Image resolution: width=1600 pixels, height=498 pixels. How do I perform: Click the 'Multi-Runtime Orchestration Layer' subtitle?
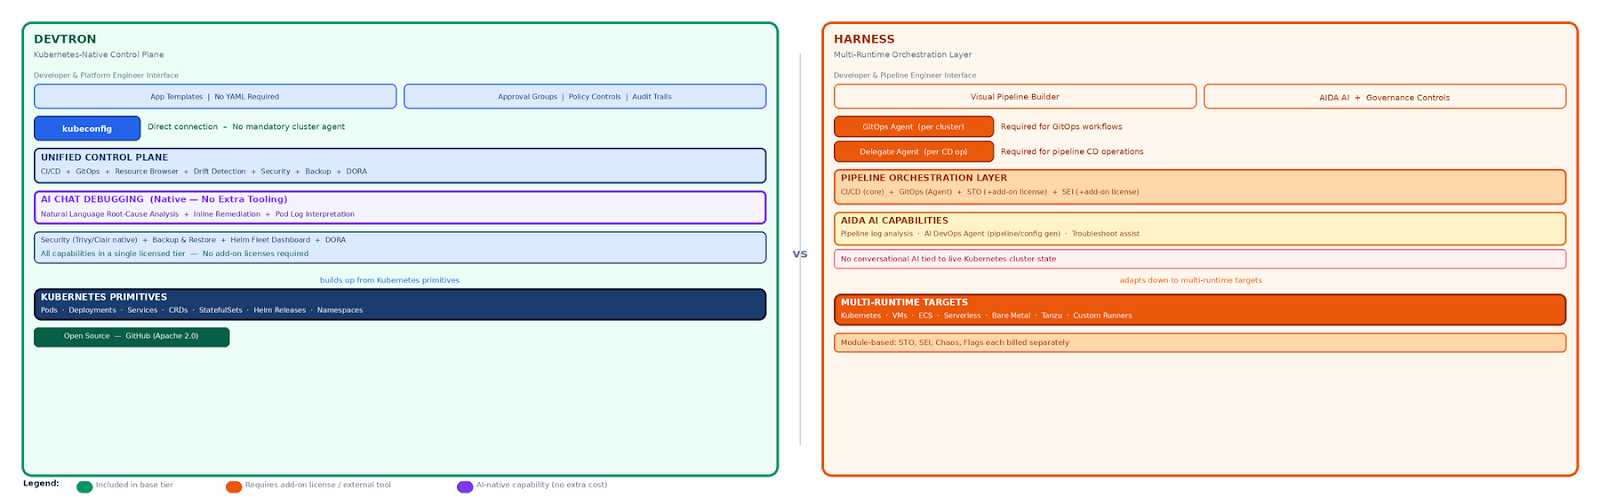click(903, 55)
